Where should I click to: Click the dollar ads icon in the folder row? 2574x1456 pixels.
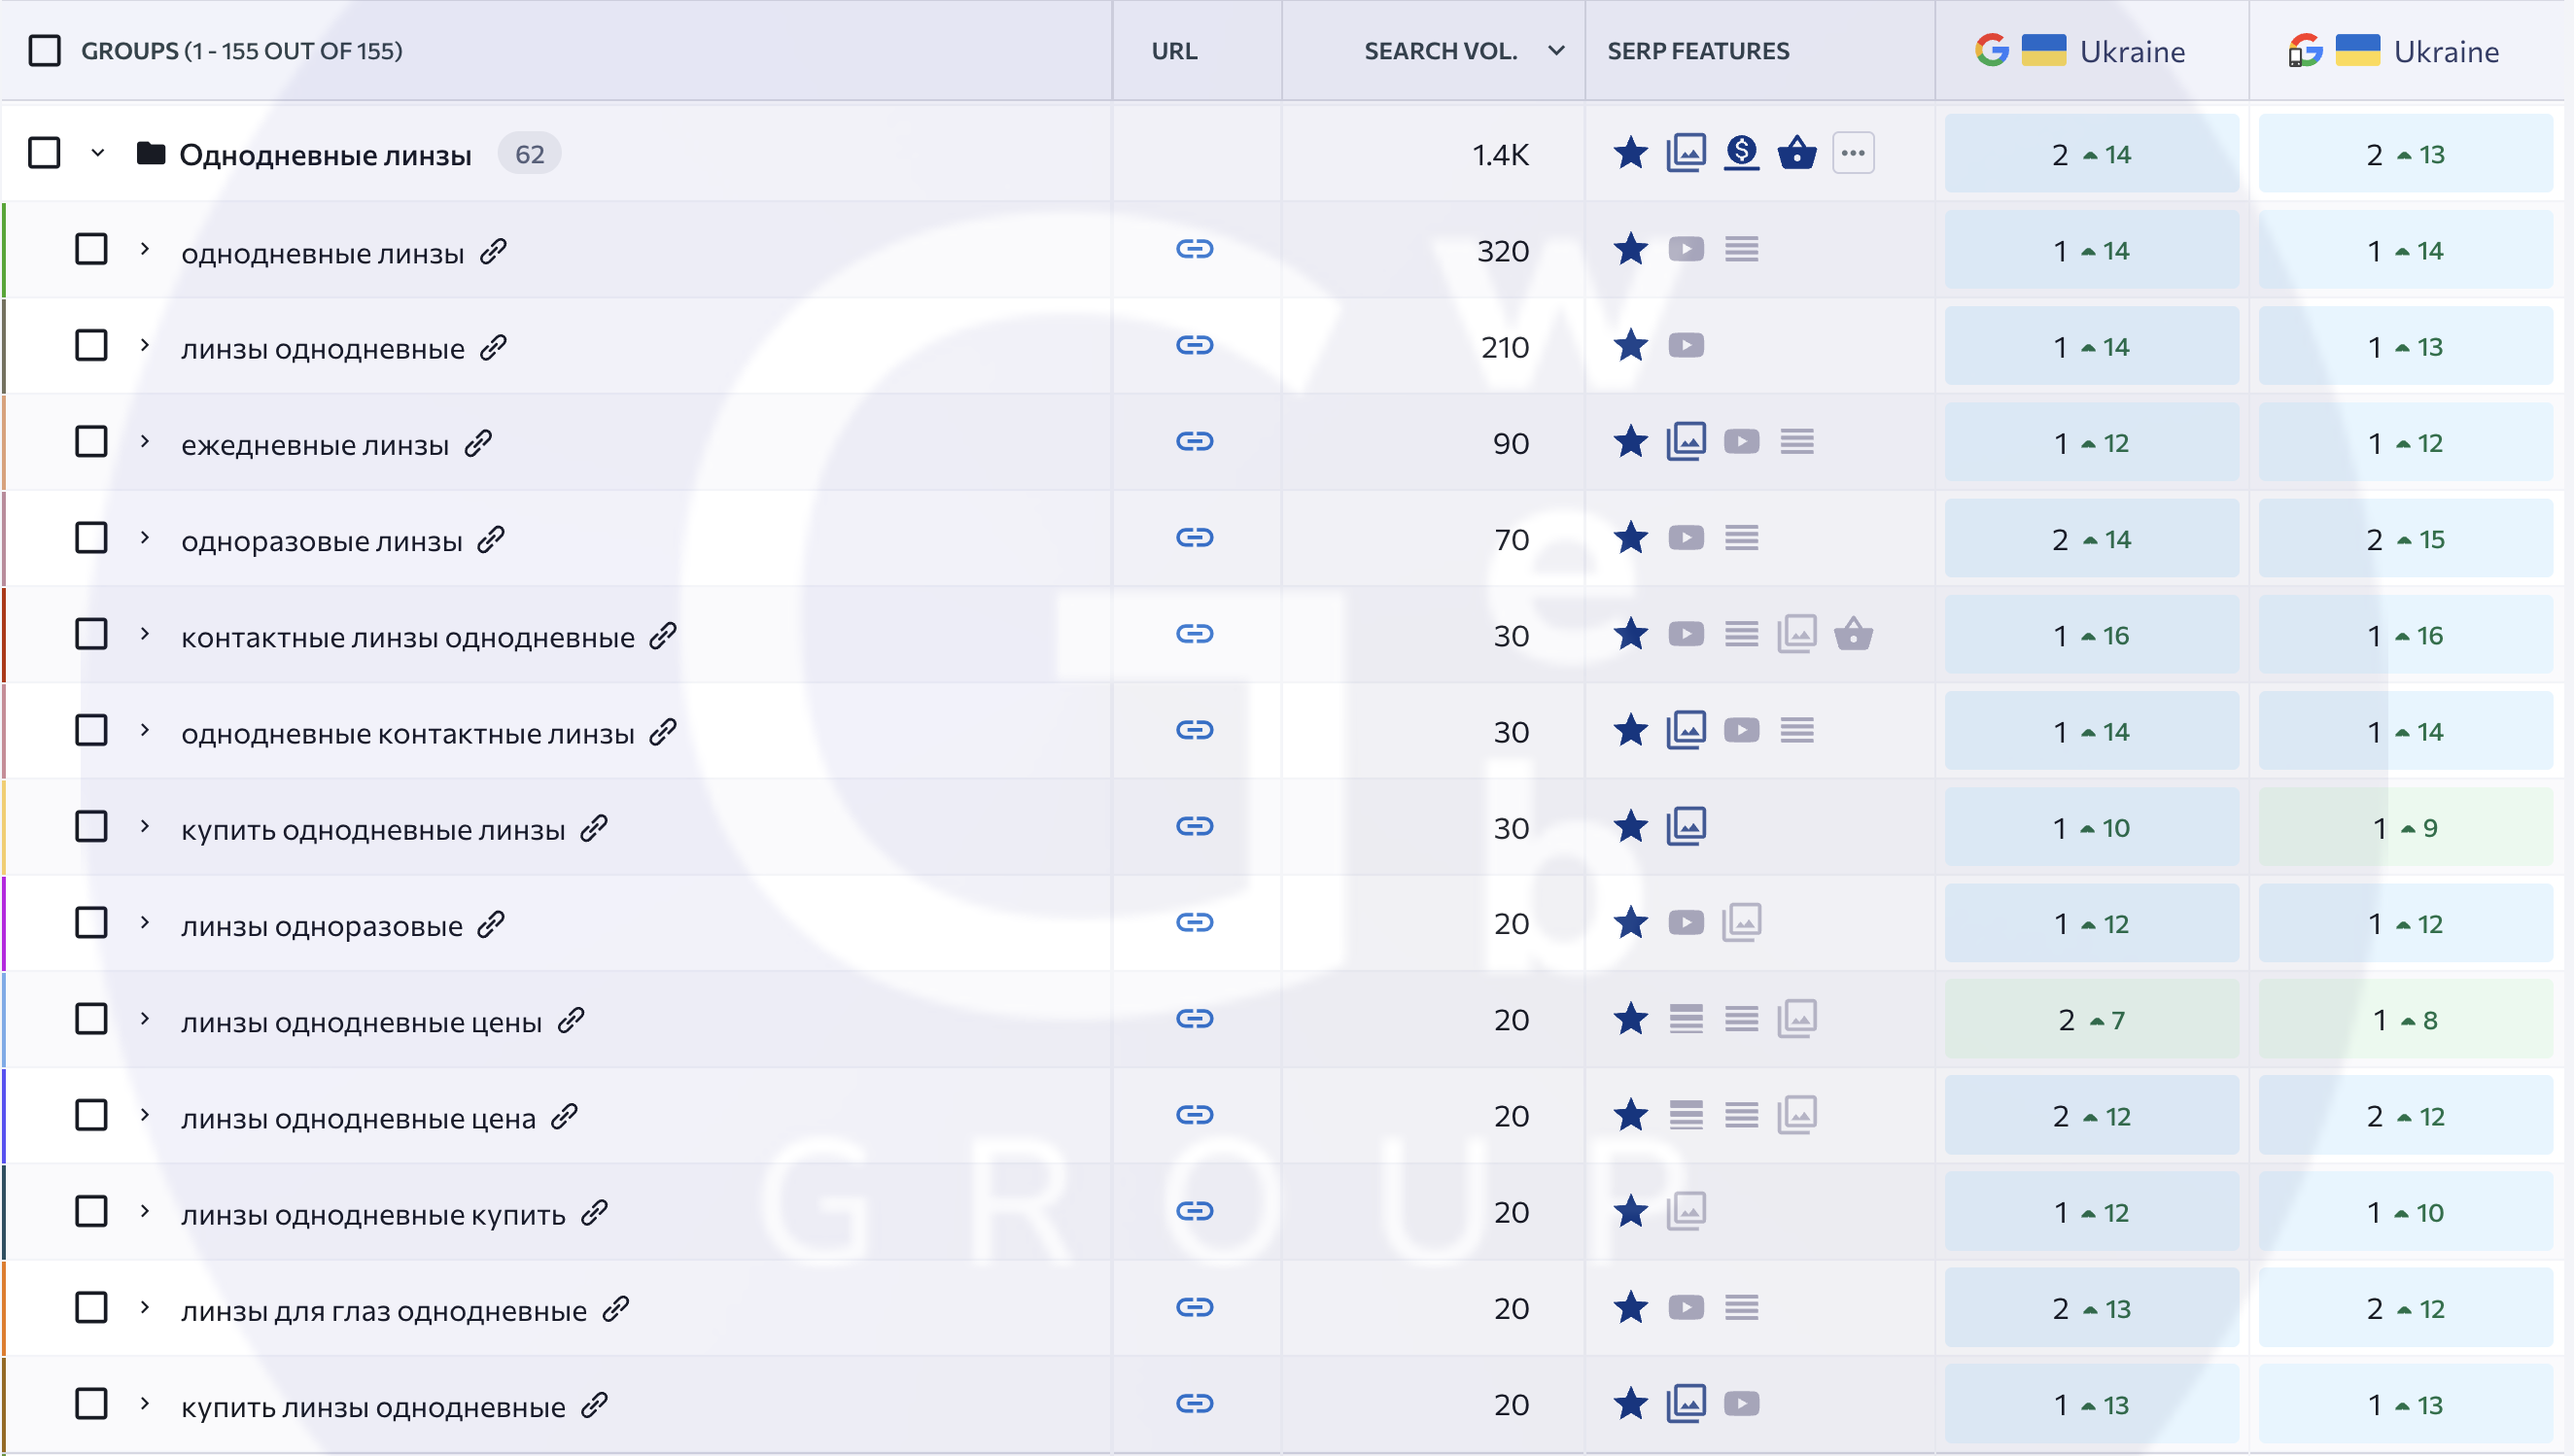1741,153
